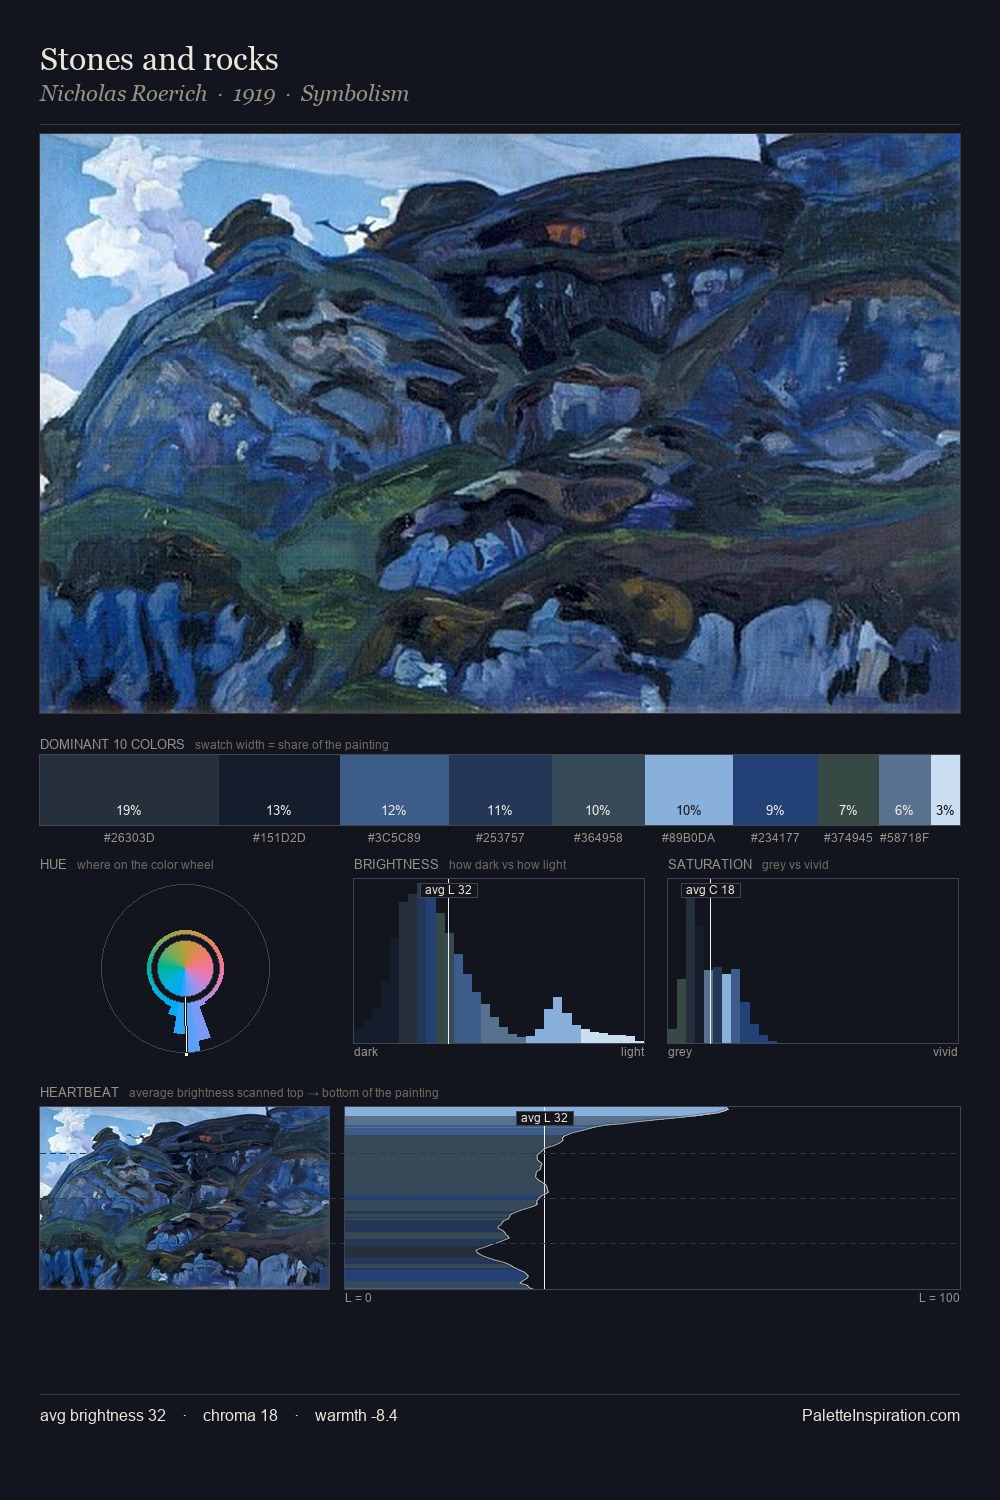
Task: Pick the 9% royal blue swatch #234177
Action: pos(775,790)
